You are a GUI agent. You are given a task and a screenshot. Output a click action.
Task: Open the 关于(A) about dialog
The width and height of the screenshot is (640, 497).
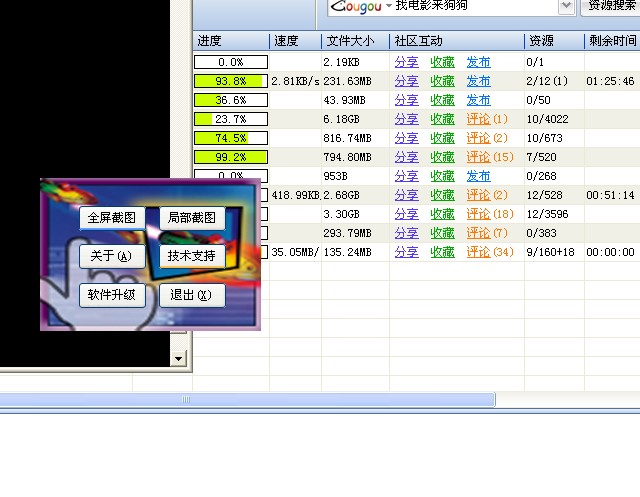pos(111,255)
